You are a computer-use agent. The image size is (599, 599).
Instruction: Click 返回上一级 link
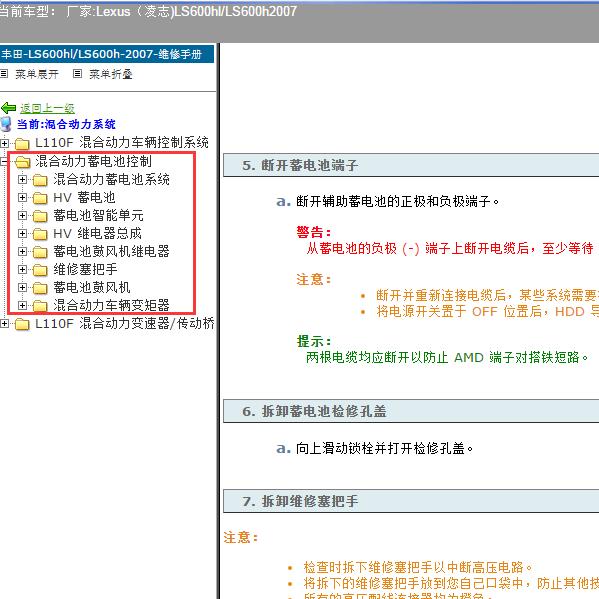coord(47,108)
